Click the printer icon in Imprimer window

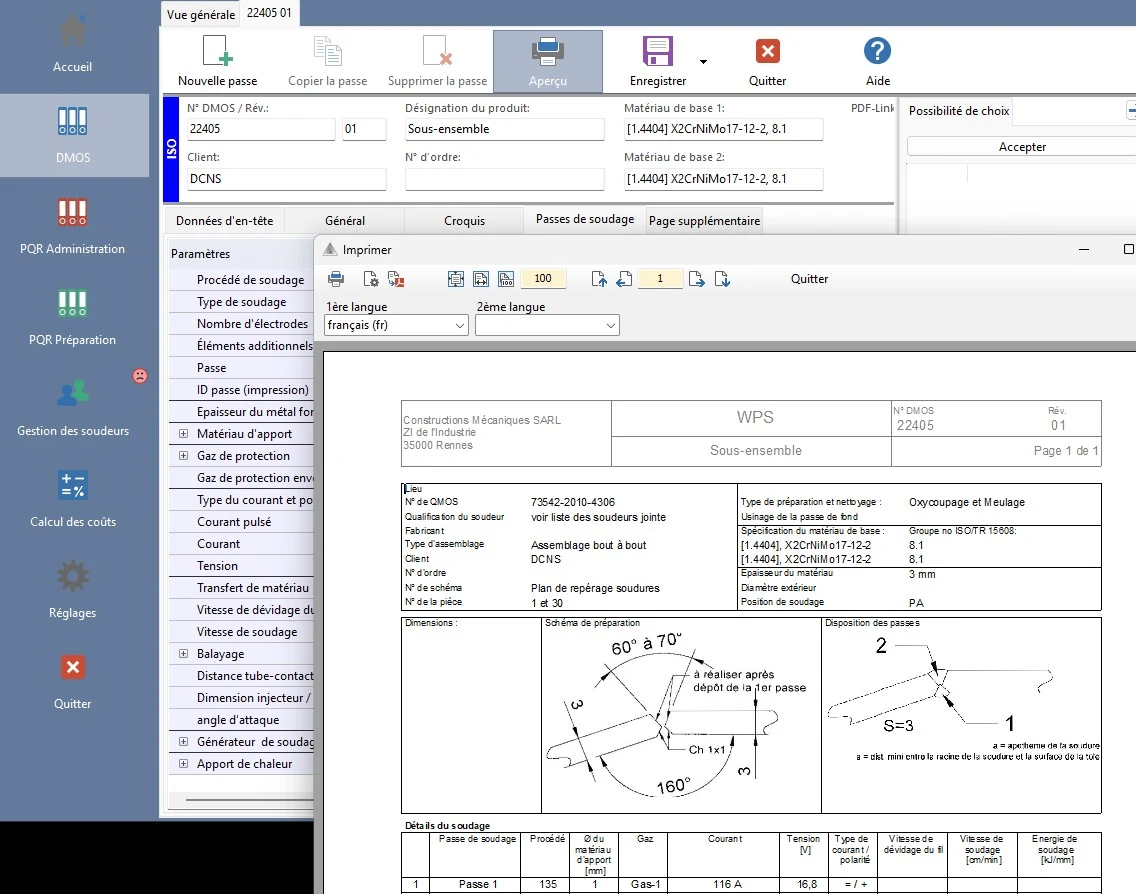click(336, 279)
